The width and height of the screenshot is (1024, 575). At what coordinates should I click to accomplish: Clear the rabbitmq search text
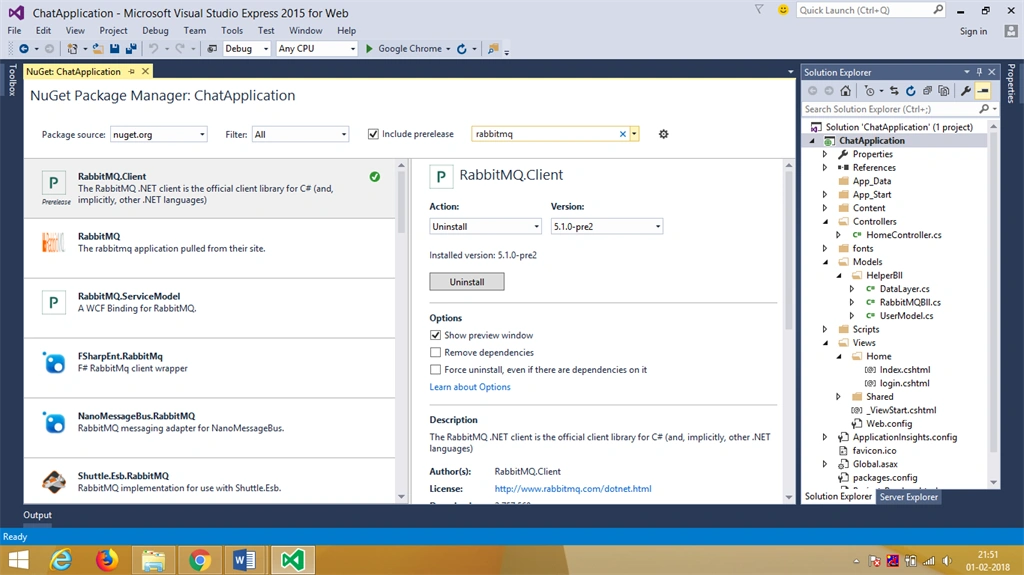pos(622,134)
